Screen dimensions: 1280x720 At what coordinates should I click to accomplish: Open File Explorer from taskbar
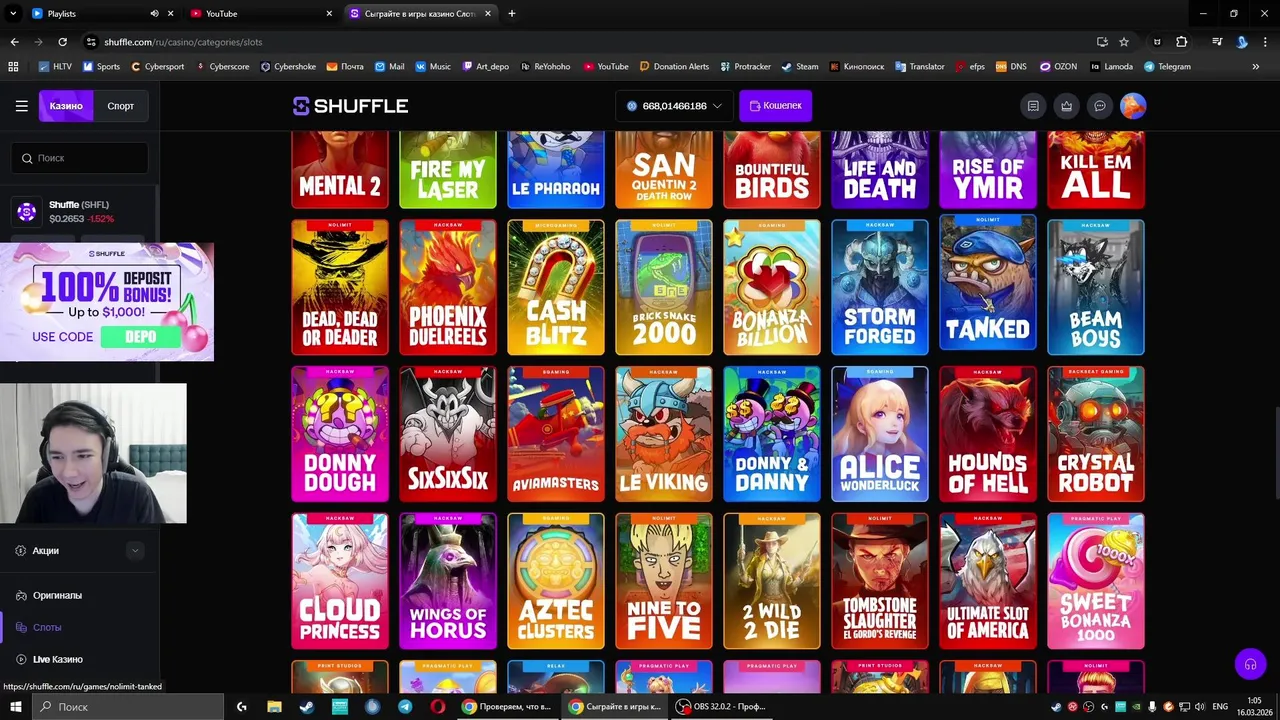pyautogui.click(x=274, y=706)
